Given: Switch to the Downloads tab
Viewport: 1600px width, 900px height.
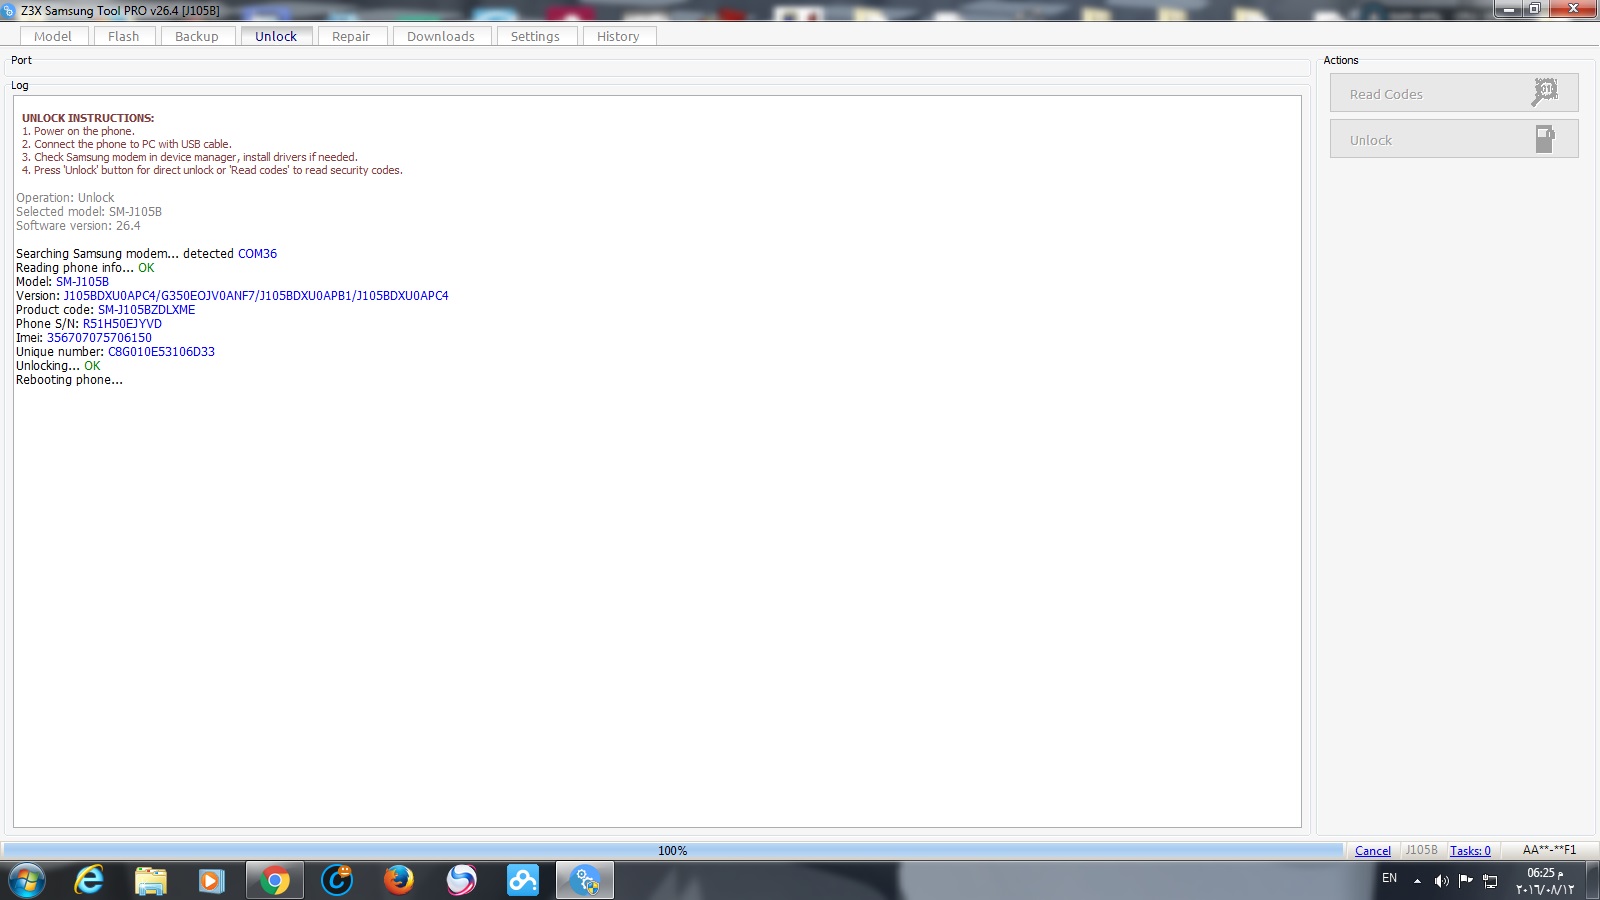Looking at the screenshot, I should (x=441, y=36).
